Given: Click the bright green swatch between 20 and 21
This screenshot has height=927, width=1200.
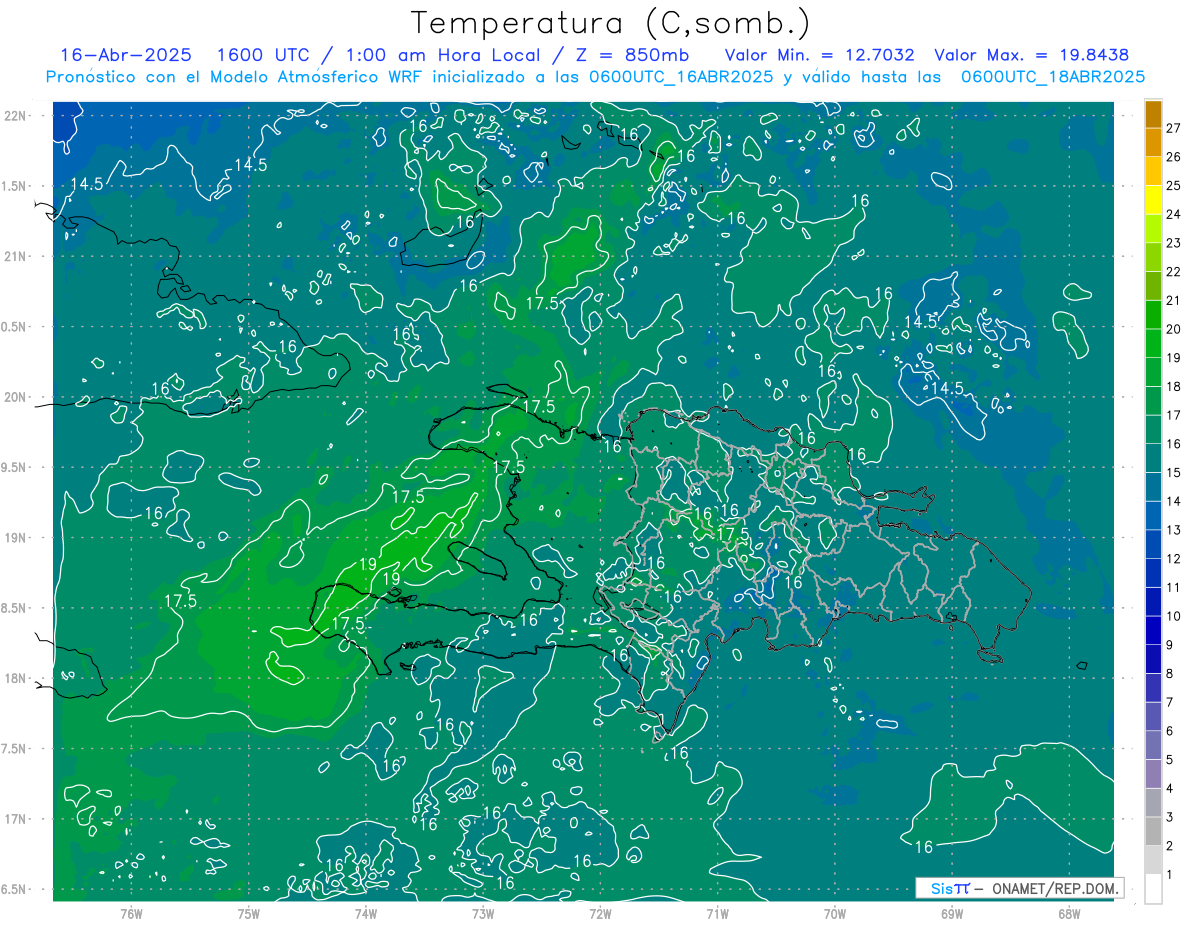Looking at the screenshot, I should pos(1153,315).
